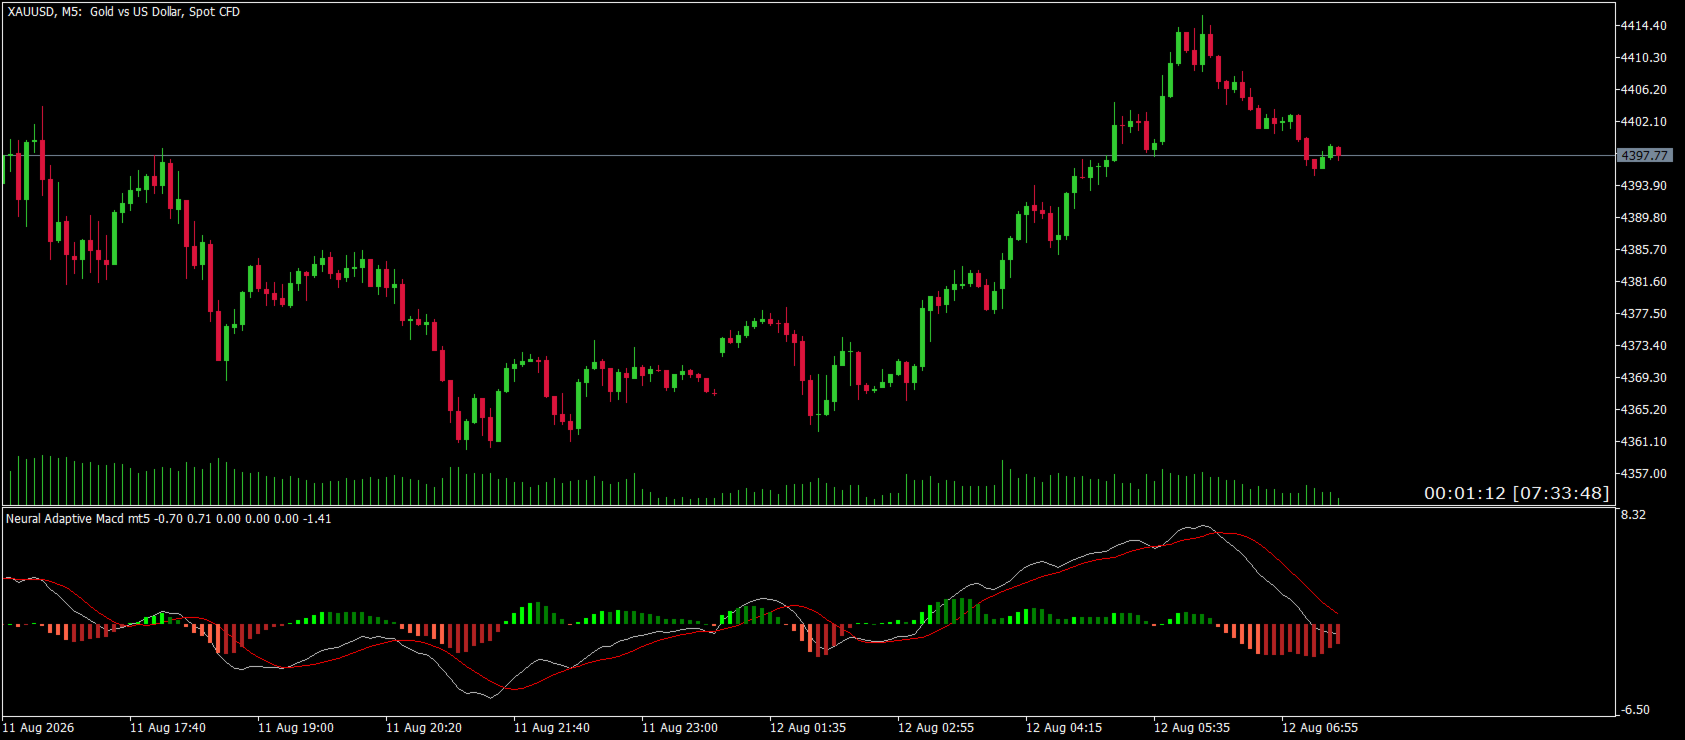Click the -6.50 indicator scale value
This screenshot has width=1685, height=740.
click(x=1635, y=709)
